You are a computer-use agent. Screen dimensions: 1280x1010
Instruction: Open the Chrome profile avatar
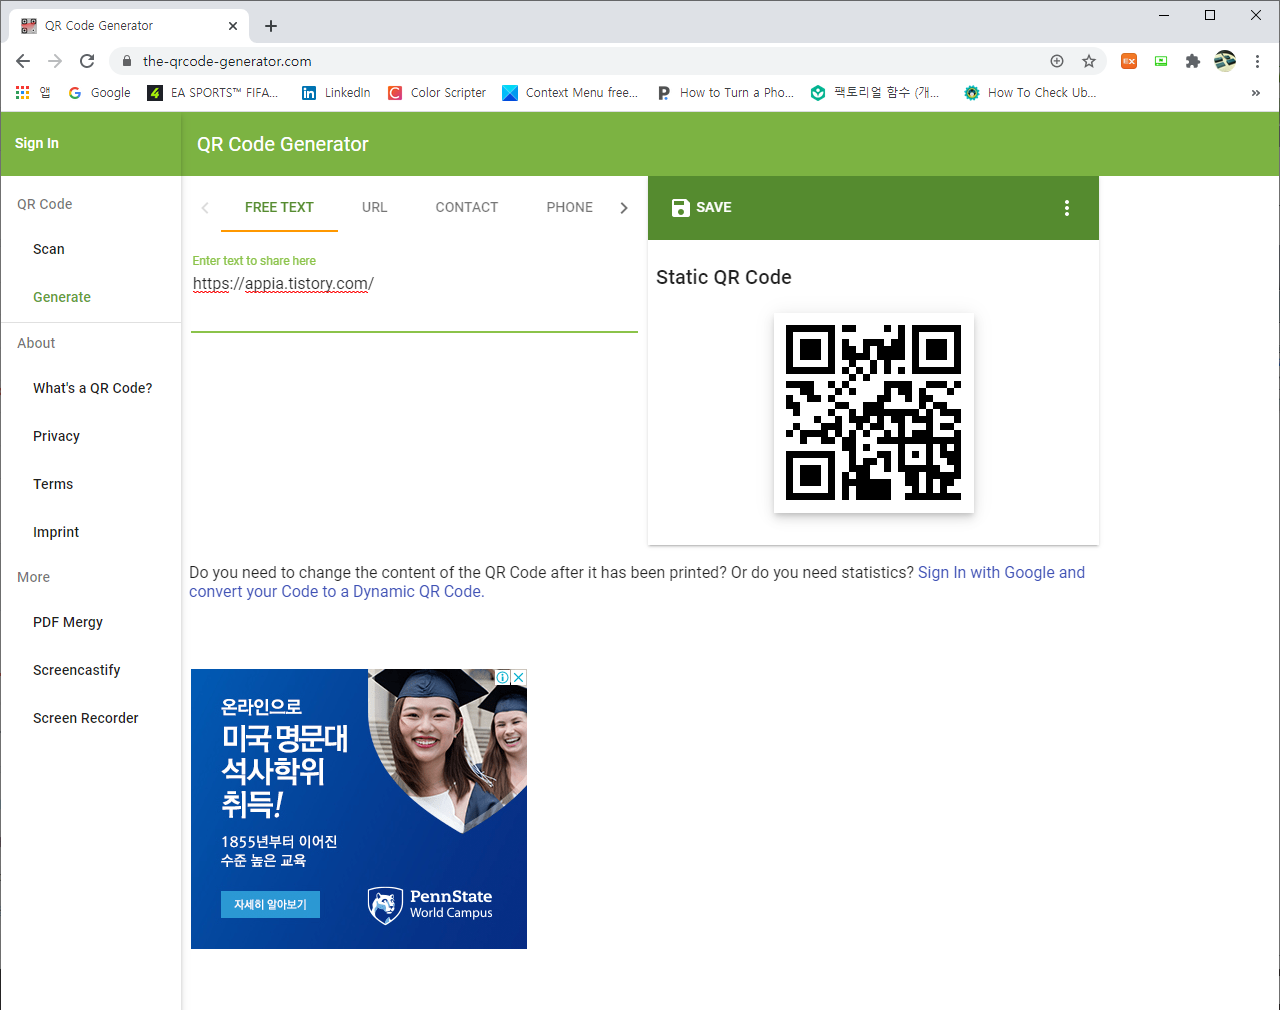pos(1225,61)
